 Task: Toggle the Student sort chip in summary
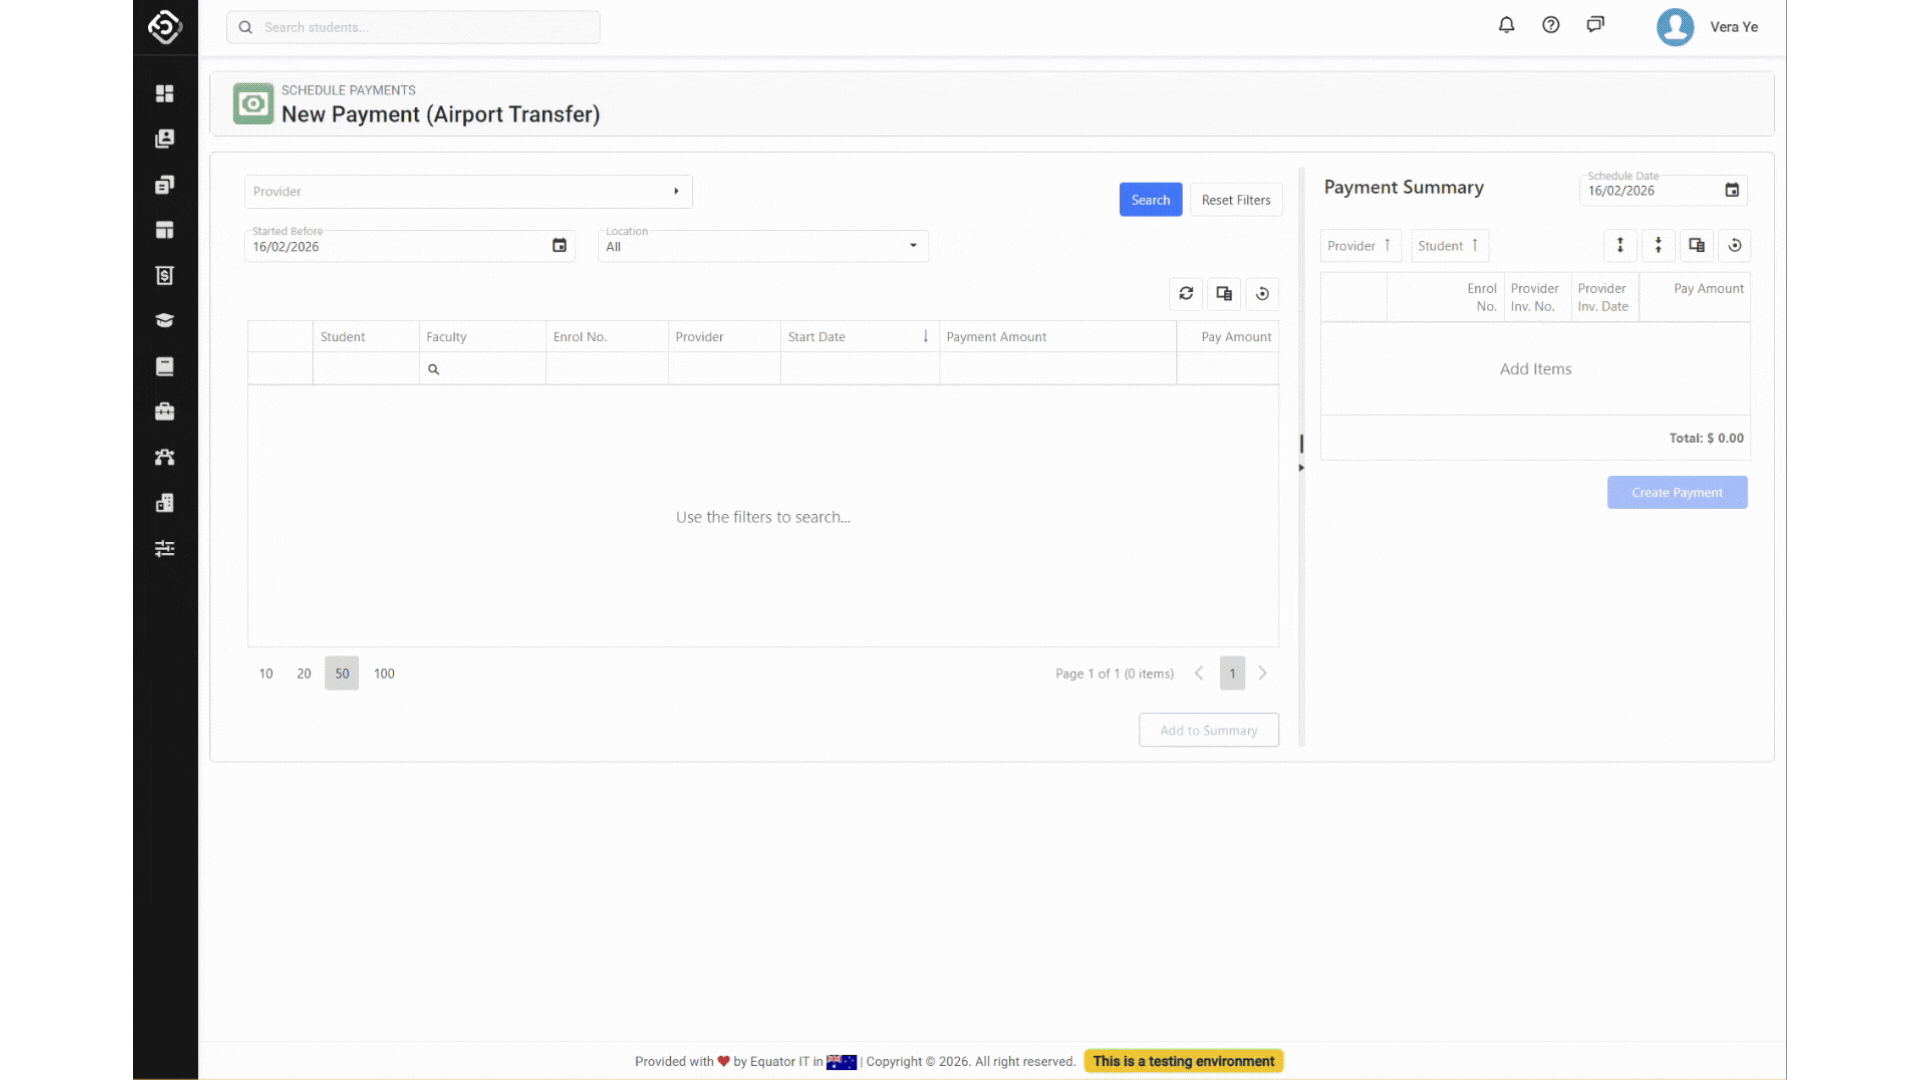pyautogui.click(x=1448, y=246)
